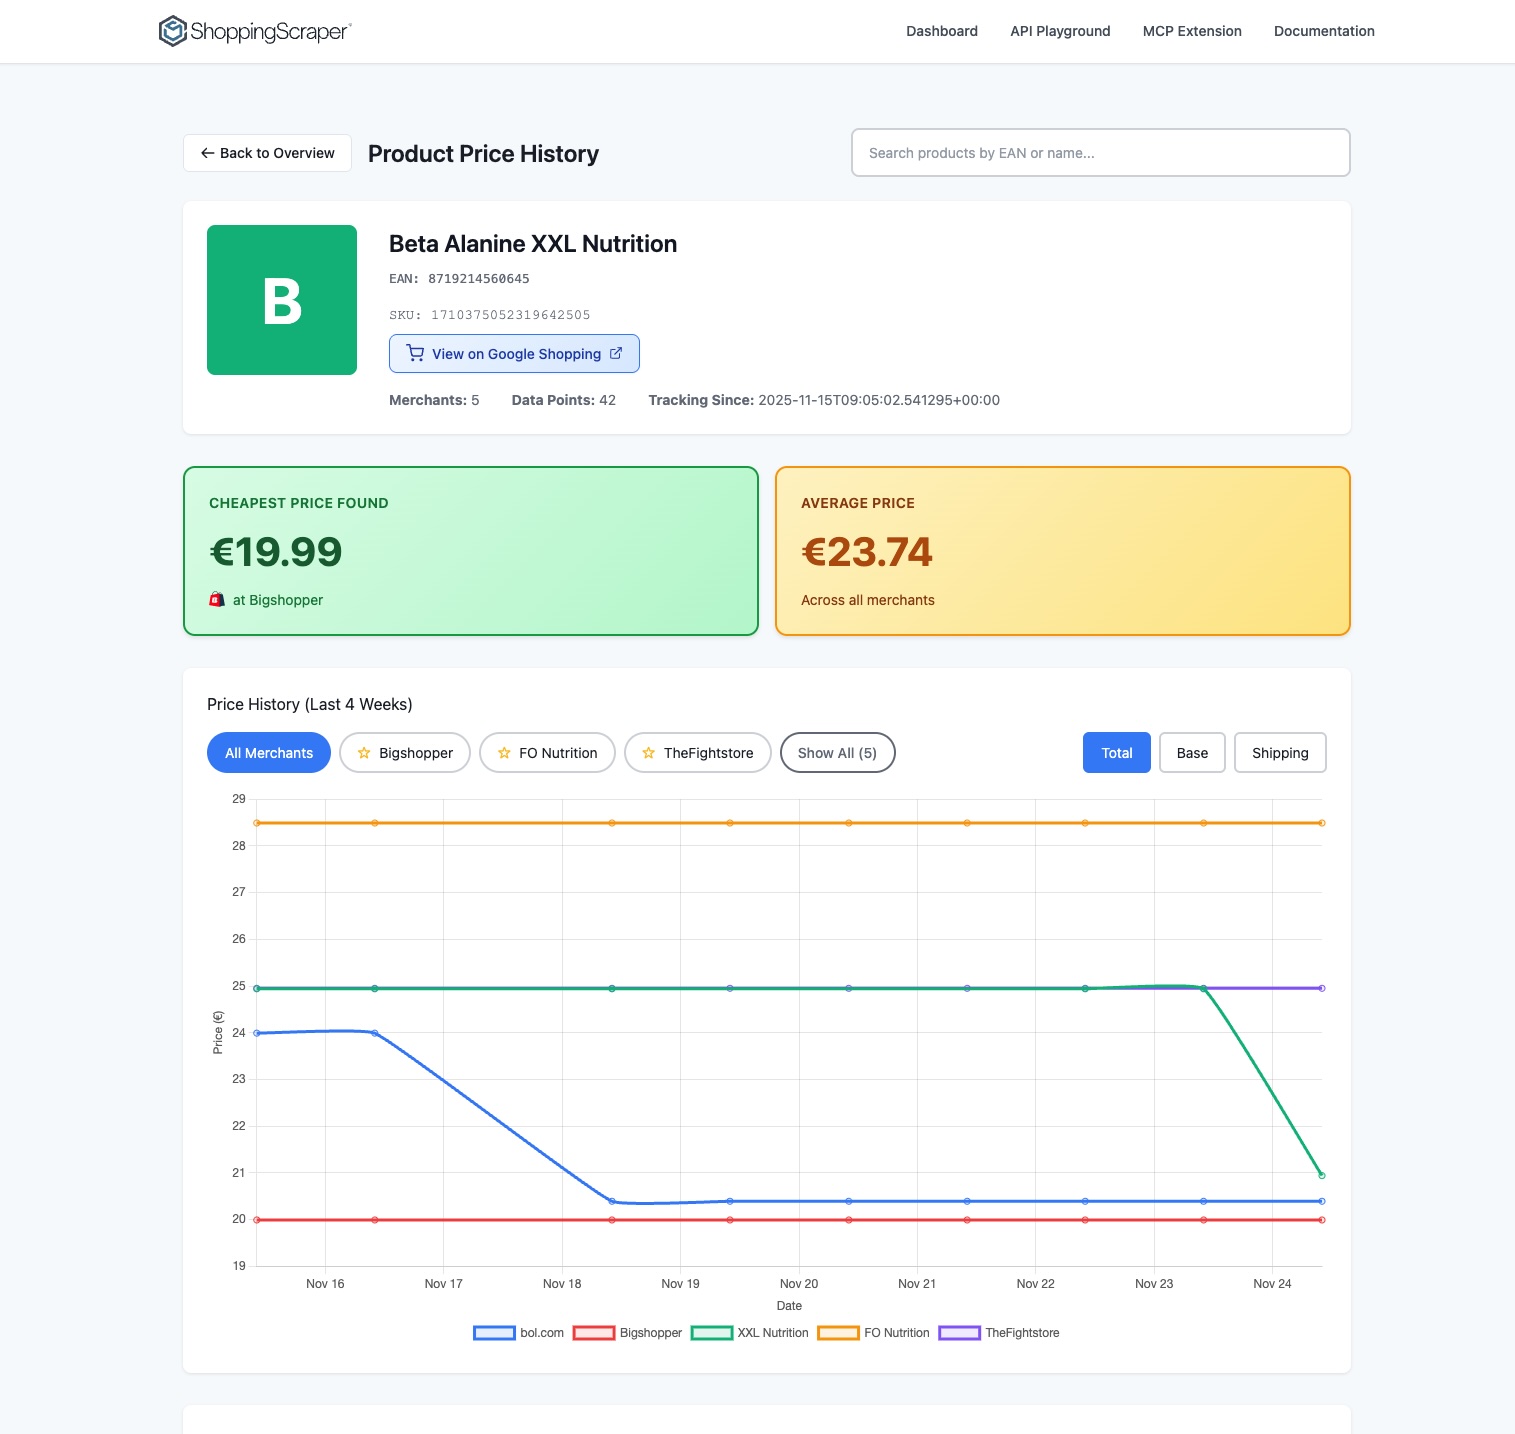Click the star icon on FO Nutrition filter
Image resolution: width=1515 pixels, height=1434 pixels.
pyautogui.click(x=504, y=753)
